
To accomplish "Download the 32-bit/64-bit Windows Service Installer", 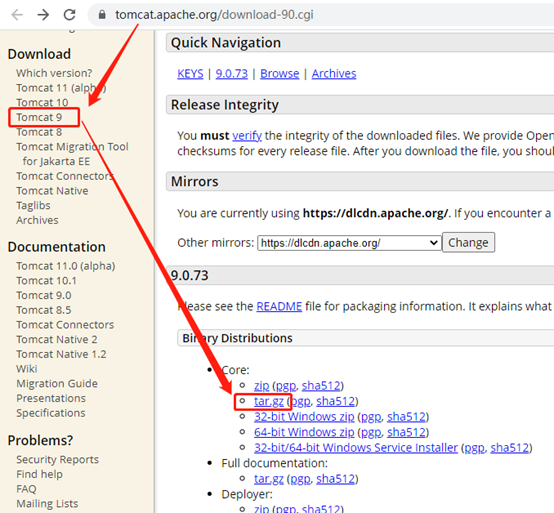I will [x=356, y=448].
